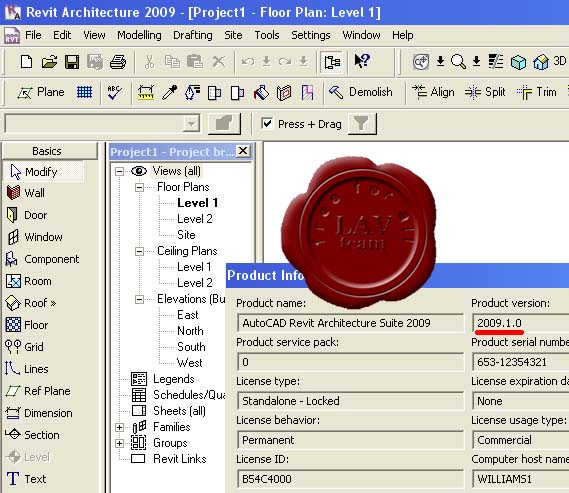This screenshot has height=493, width=569.
Task: Click the Filter funnel button
Action: (362, 124)
